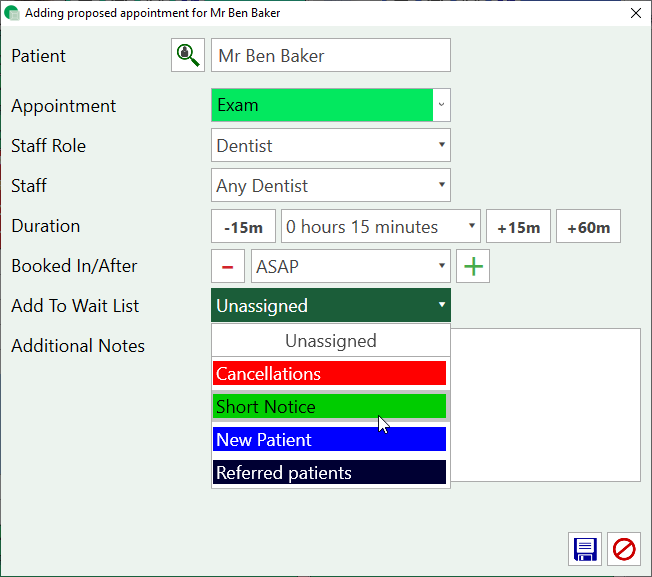Pick the blue New Patient wait list

coord(330,440)
